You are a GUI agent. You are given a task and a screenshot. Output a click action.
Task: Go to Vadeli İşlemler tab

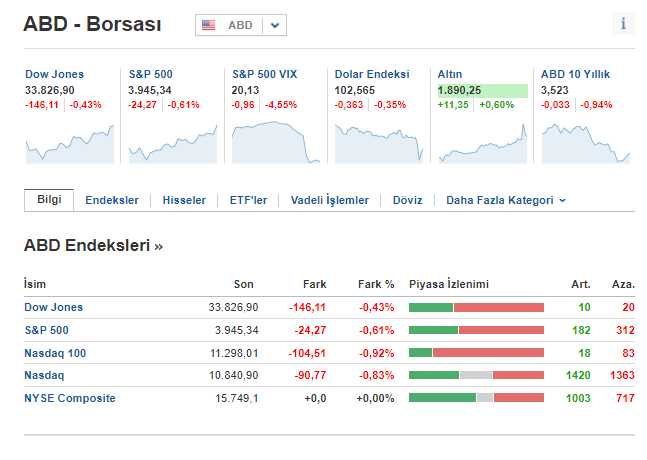pos(329,200)
